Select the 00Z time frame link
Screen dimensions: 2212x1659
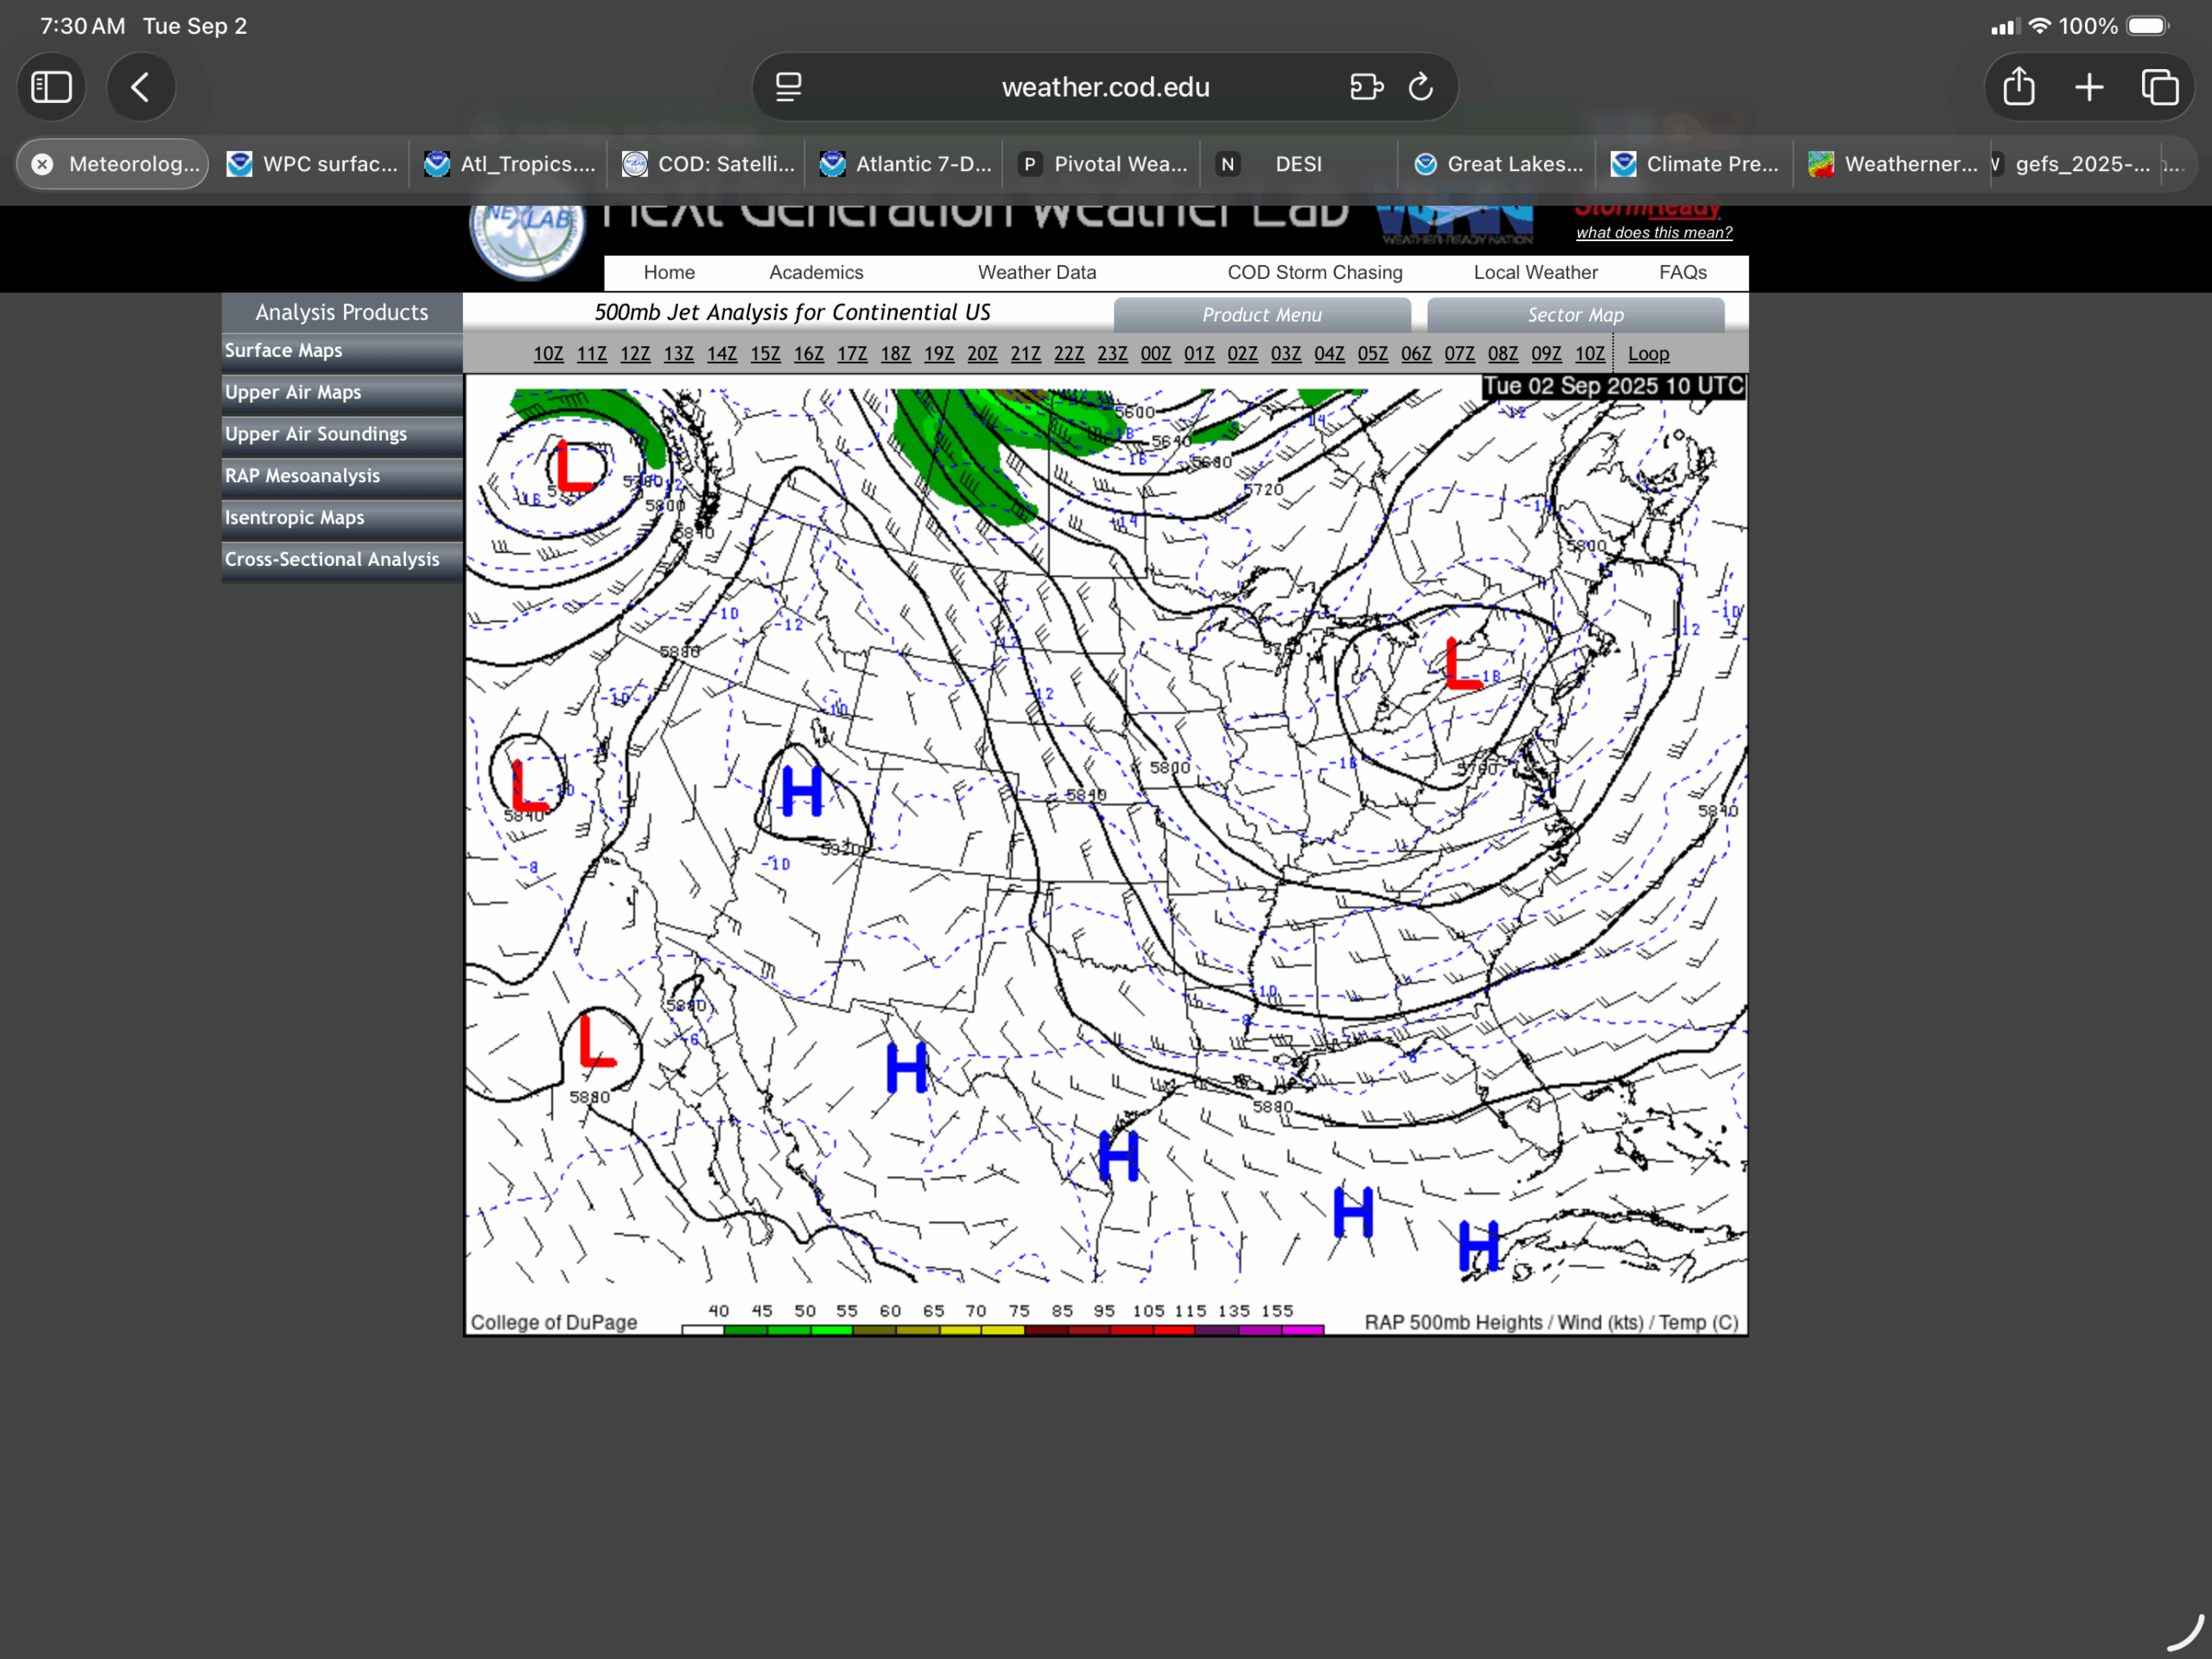coord(1155,354)
